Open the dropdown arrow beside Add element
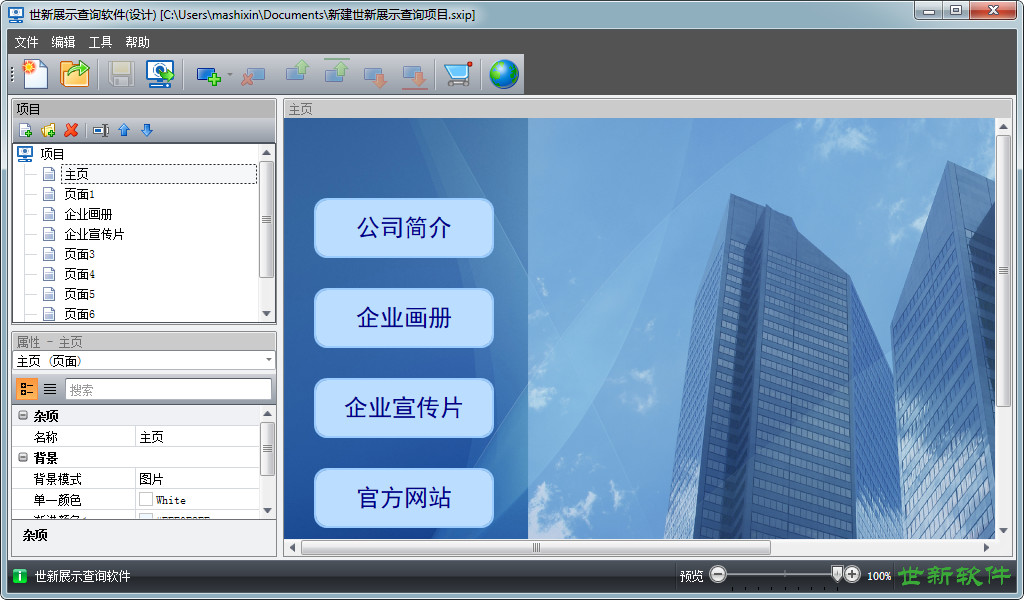Viewport: 1024px width, 600px height. point(230,75)
